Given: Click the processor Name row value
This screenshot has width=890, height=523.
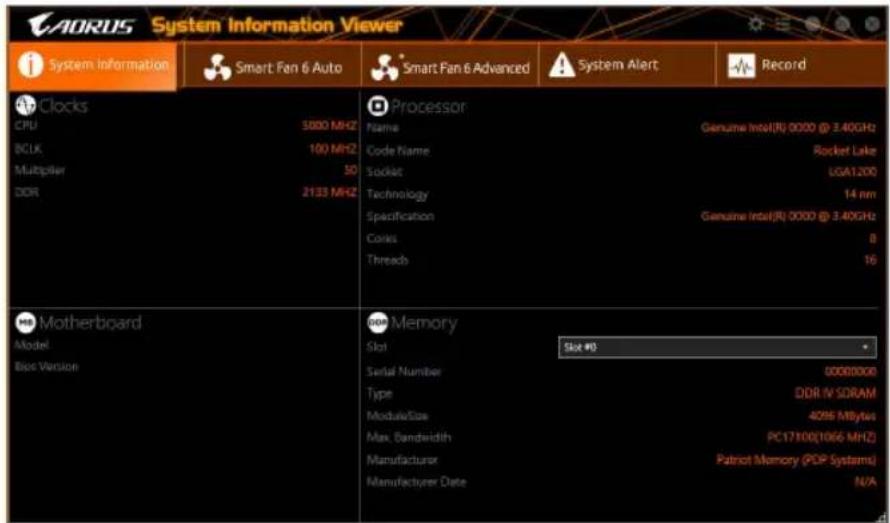Looking at the screenshot, I should (788, 127).
